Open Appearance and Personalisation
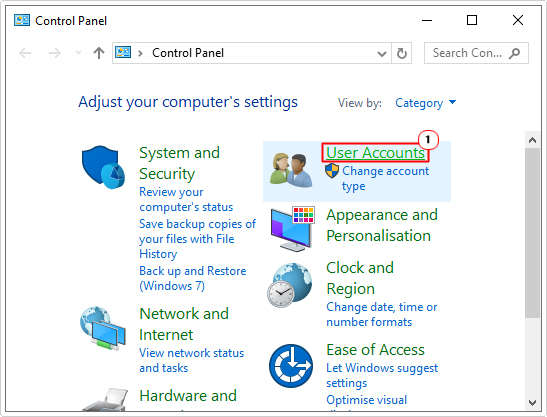Image resolution: width=547 pixels, height=417 pixels. (382, 225)
